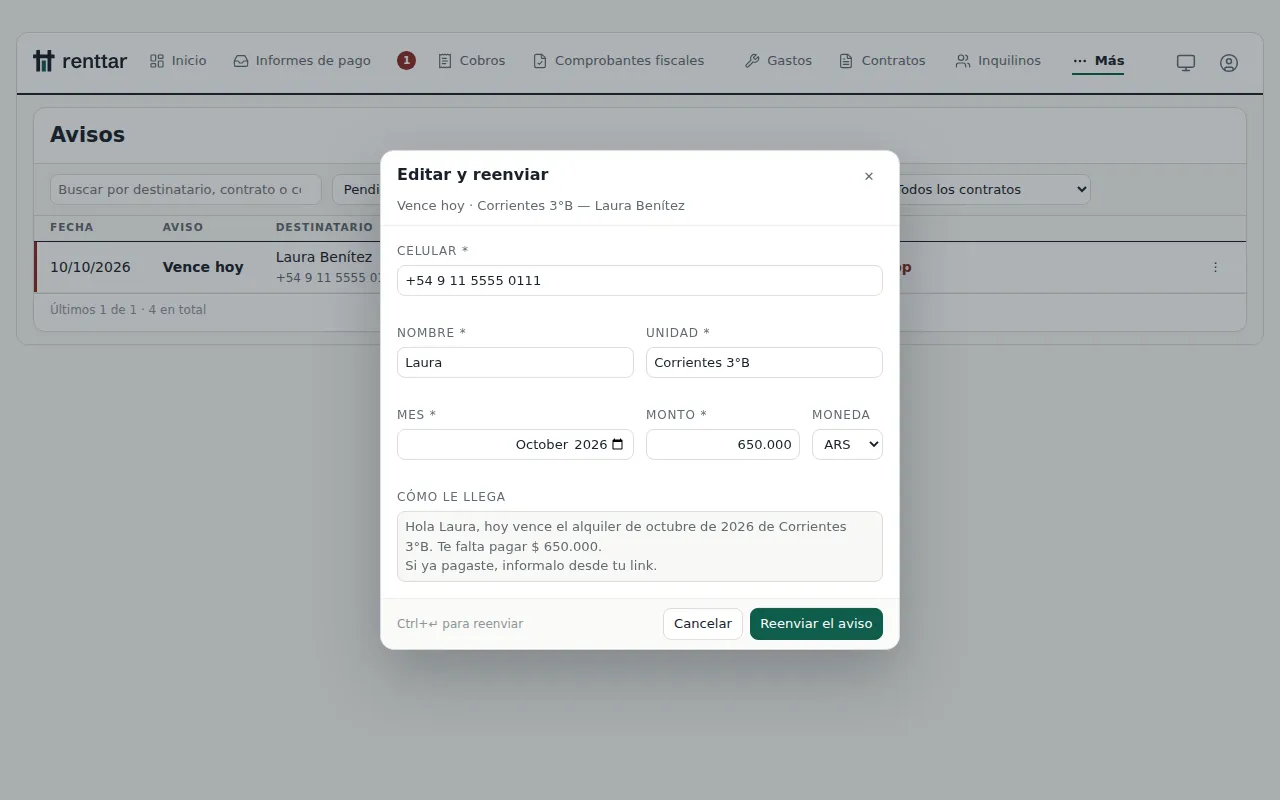Focus the Buscar por destinatario search box
The height and width of the screenshot is (800, 1280).
click(x=186, y=189)
